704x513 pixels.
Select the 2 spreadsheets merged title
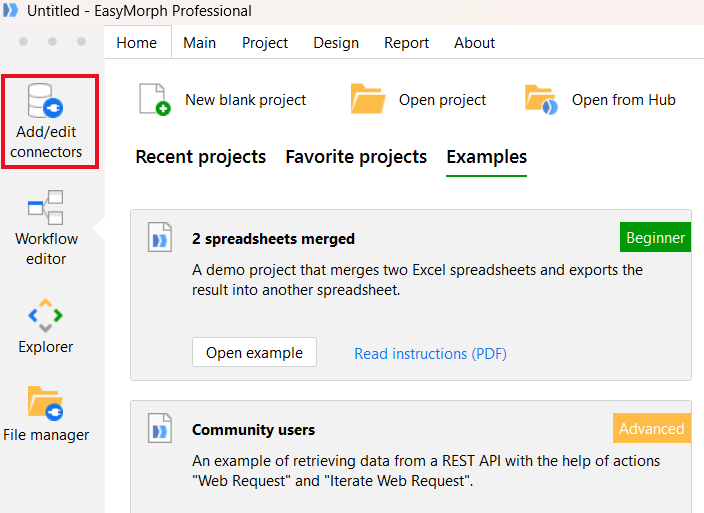click(273, 239)
